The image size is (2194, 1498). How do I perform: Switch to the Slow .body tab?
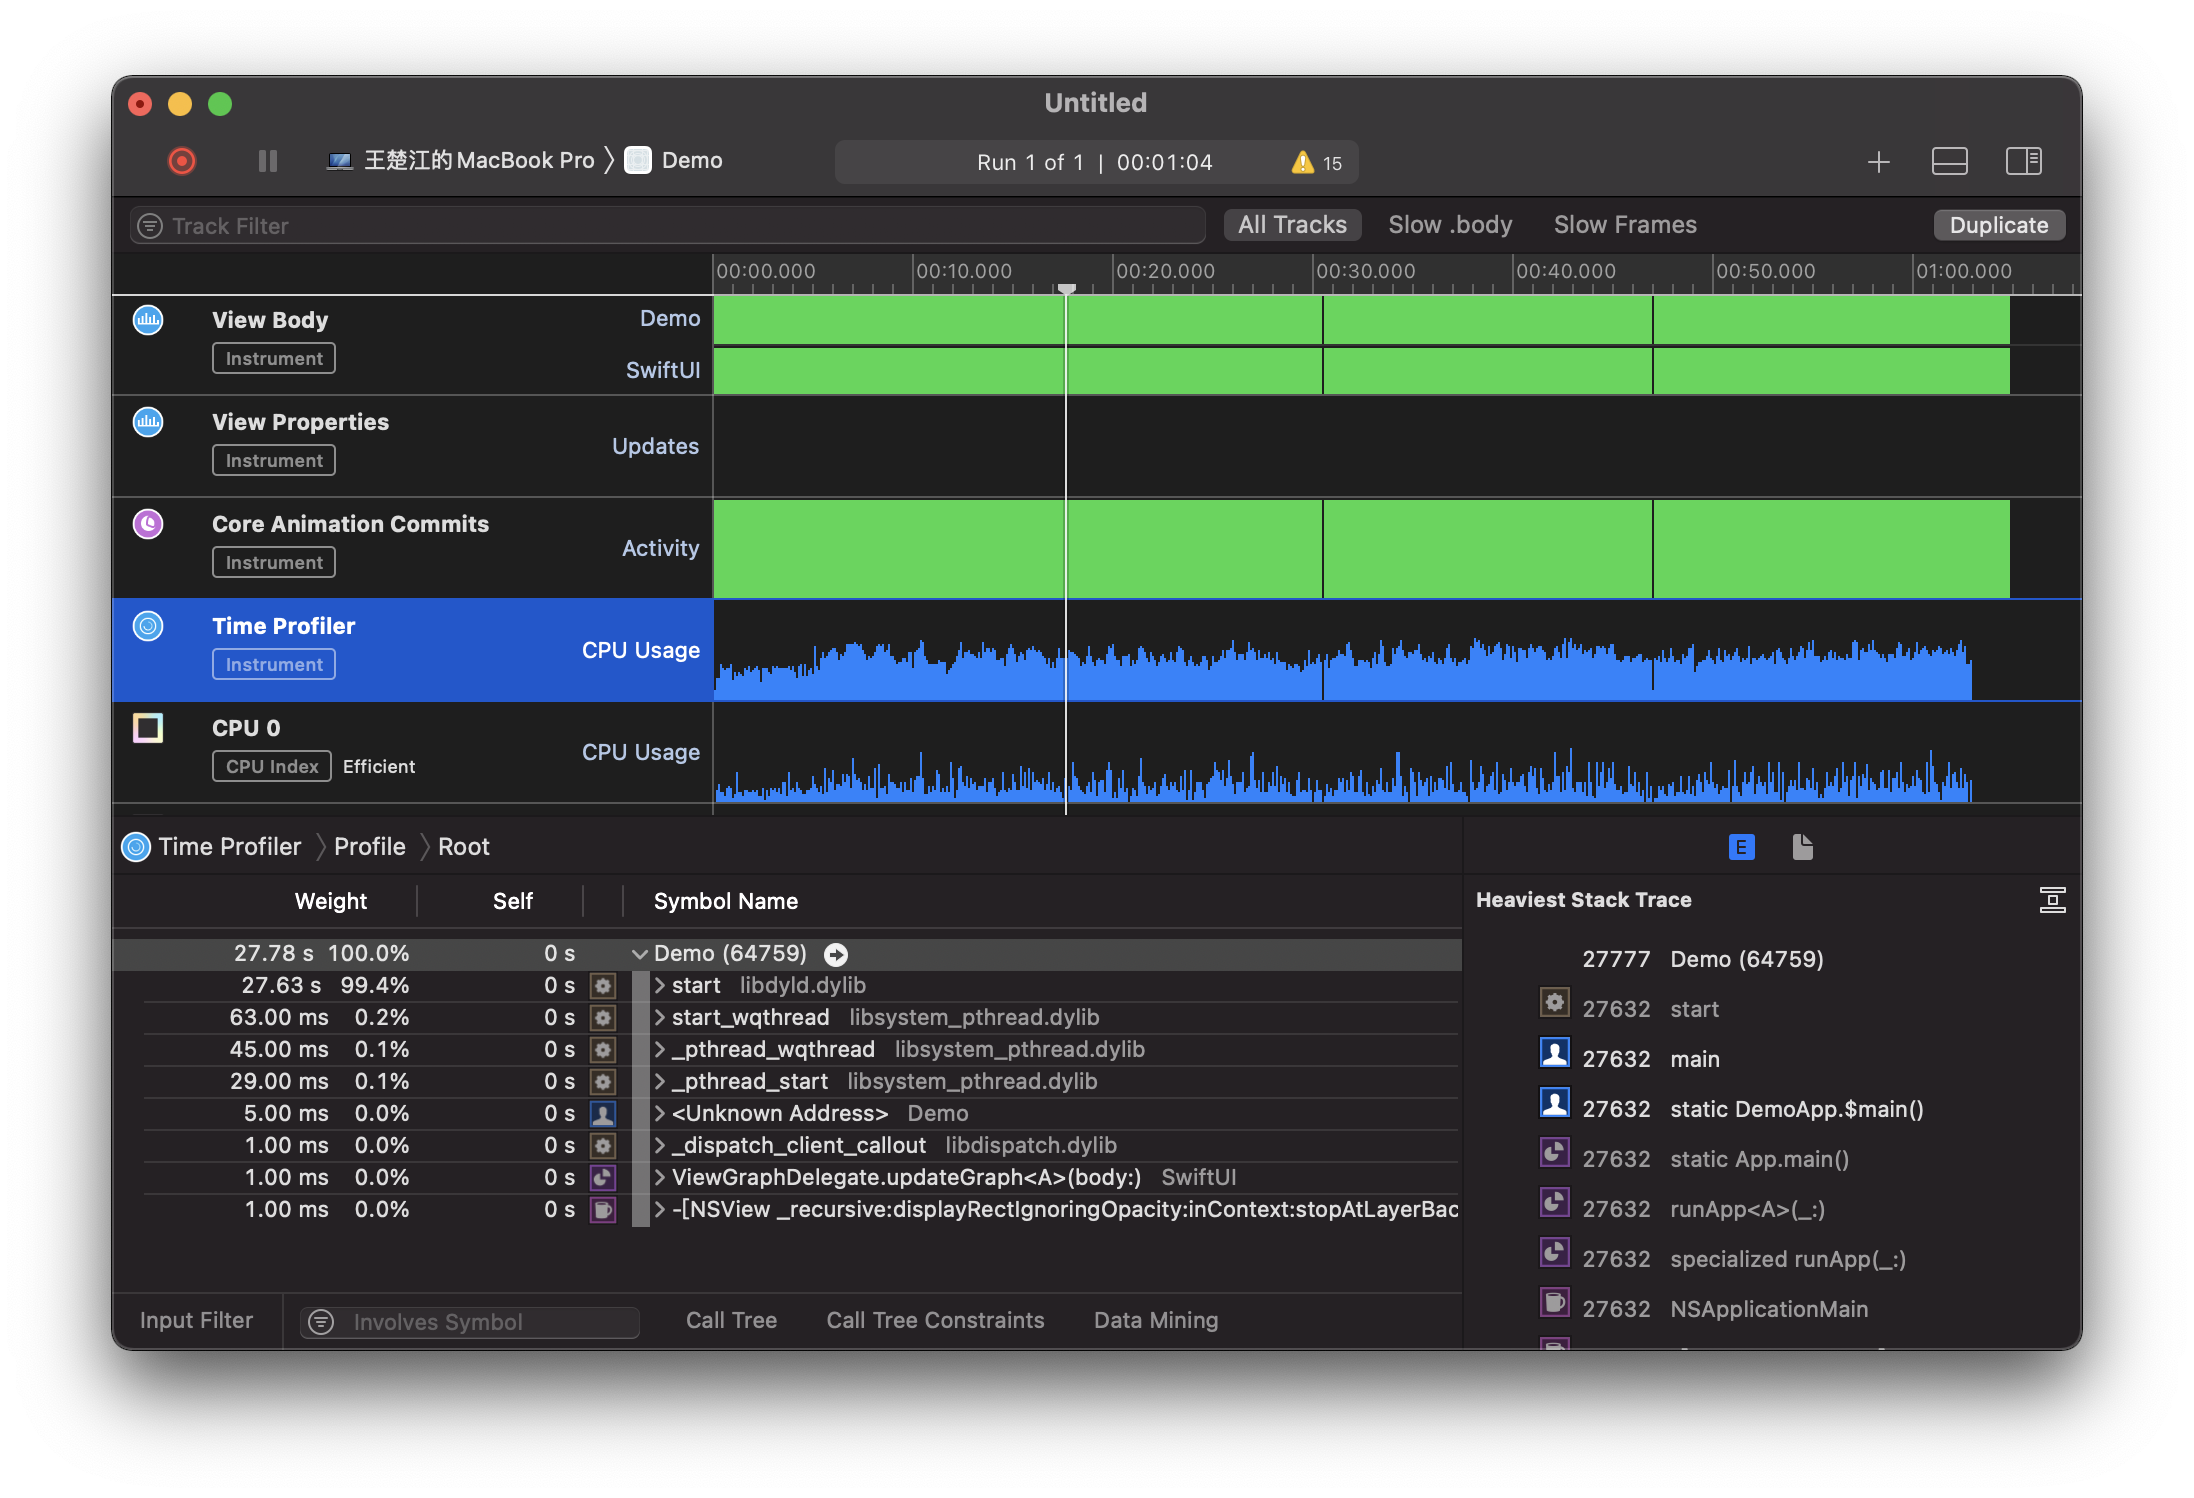point(1449,225)
